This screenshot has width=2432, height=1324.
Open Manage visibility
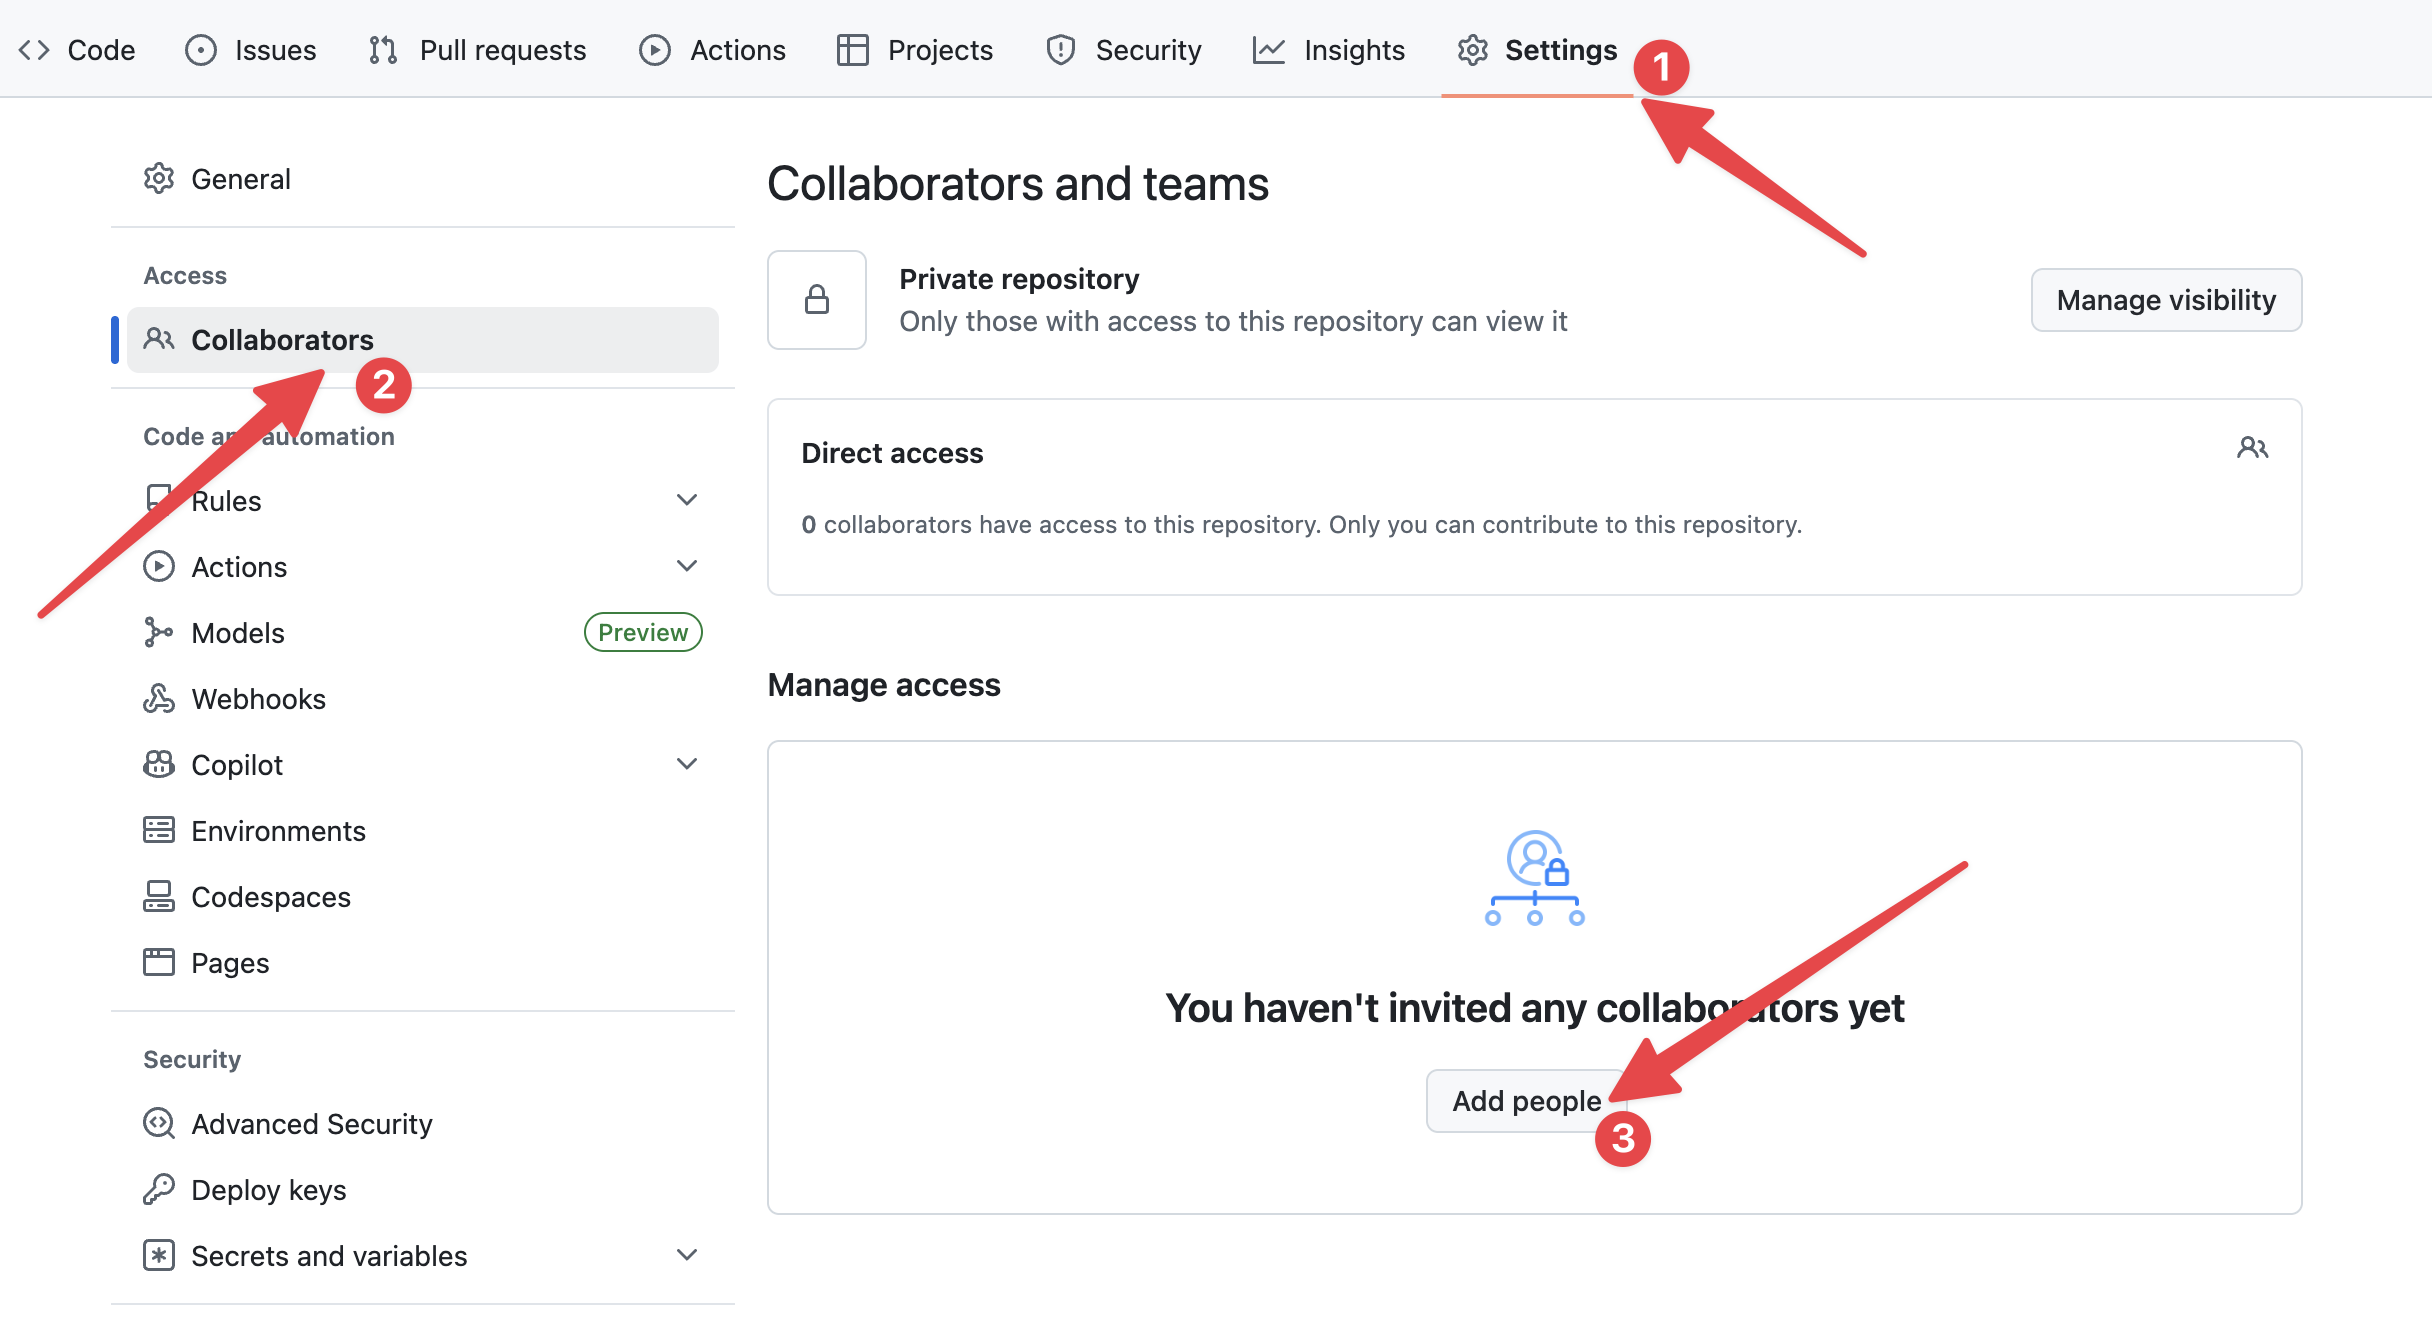click(x=2166, y=300)
